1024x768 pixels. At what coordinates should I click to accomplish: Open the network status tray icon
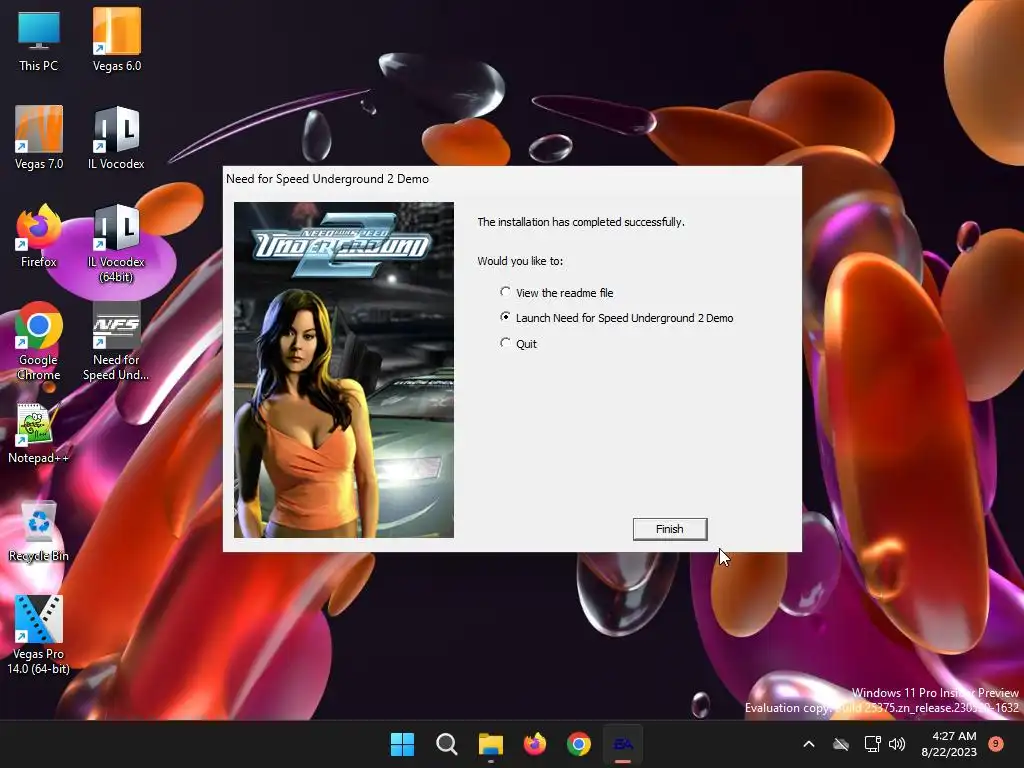pos(872,744)
